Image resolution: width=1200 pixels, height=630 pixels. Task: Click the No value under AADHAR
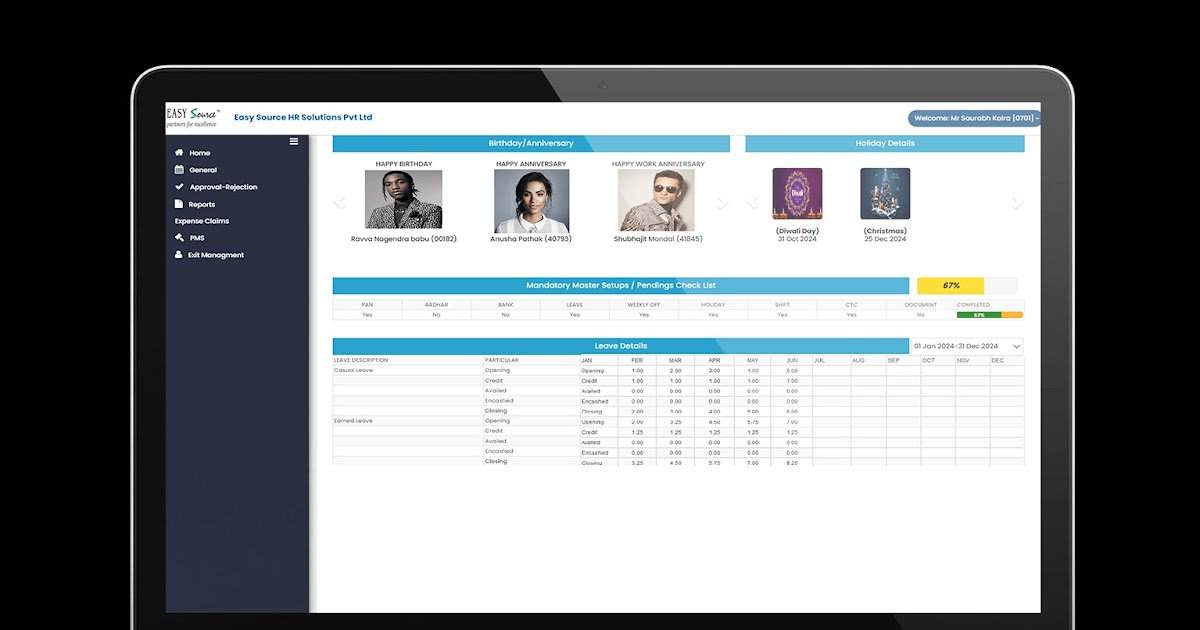pyautogui.click(x=436, y=315)
